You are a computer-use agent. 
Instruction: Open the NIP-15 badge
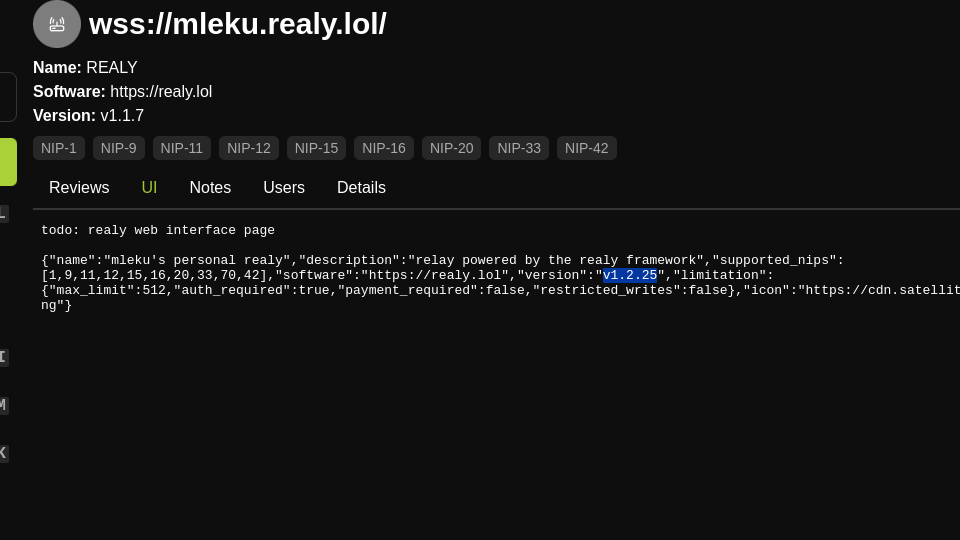coord(317,148)
